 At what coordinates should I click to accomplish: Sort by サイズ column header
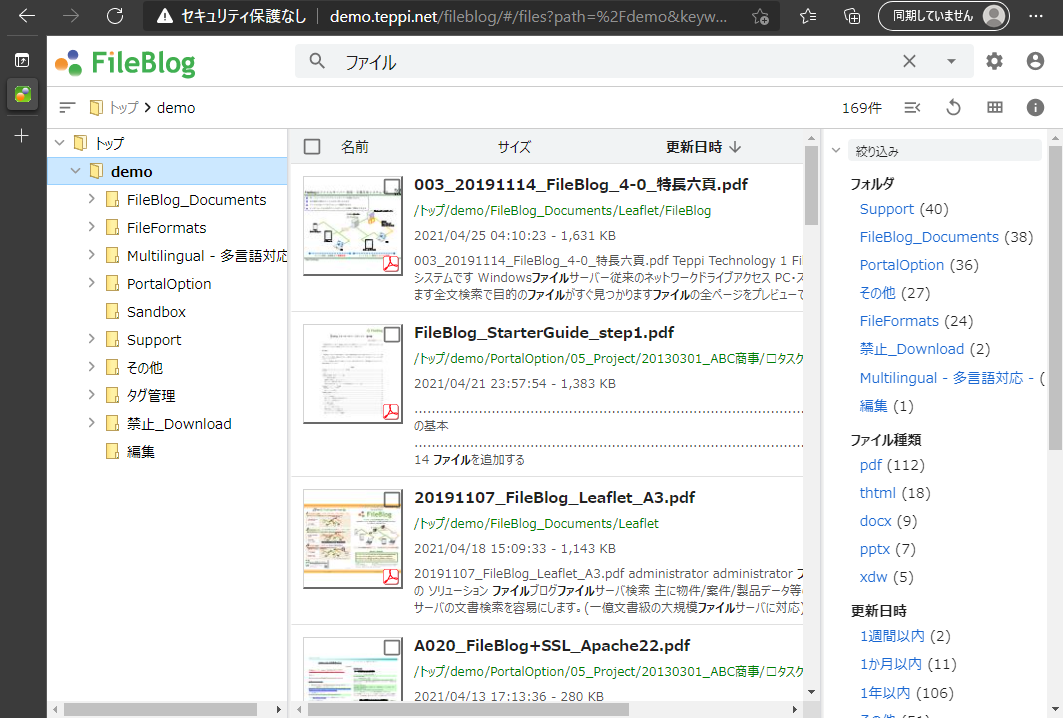(x=515, y=147)
